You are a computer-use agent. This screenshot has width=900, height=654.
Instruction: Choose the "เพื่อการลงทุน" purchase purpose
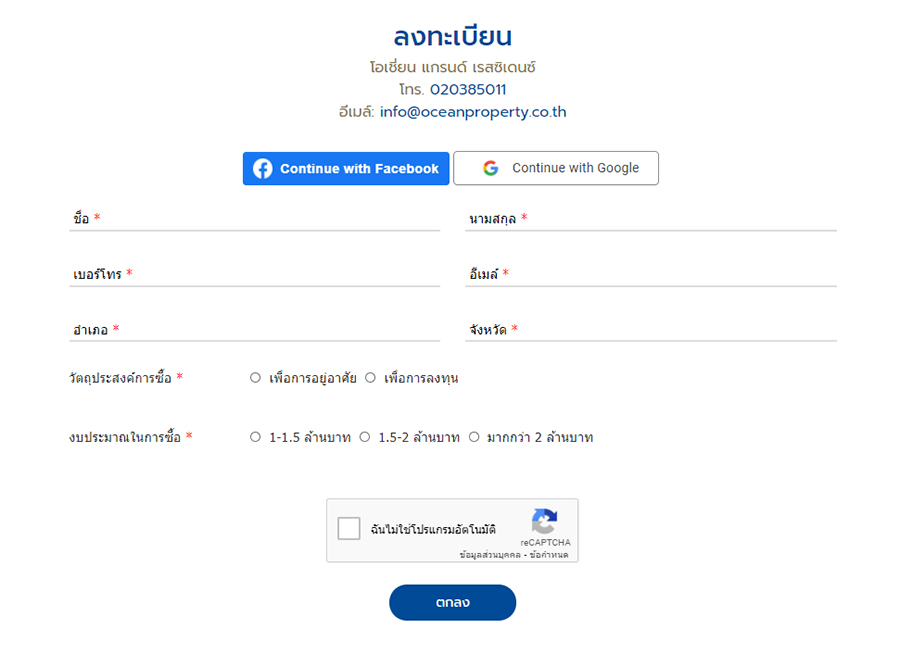coord(370,378)
